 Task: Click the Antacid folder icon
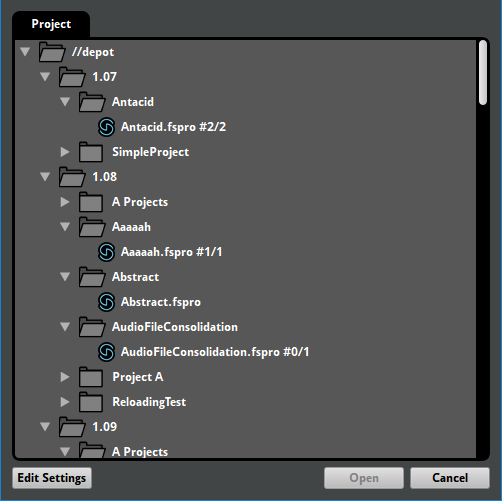pyautogui.click(x=92, y=102)
